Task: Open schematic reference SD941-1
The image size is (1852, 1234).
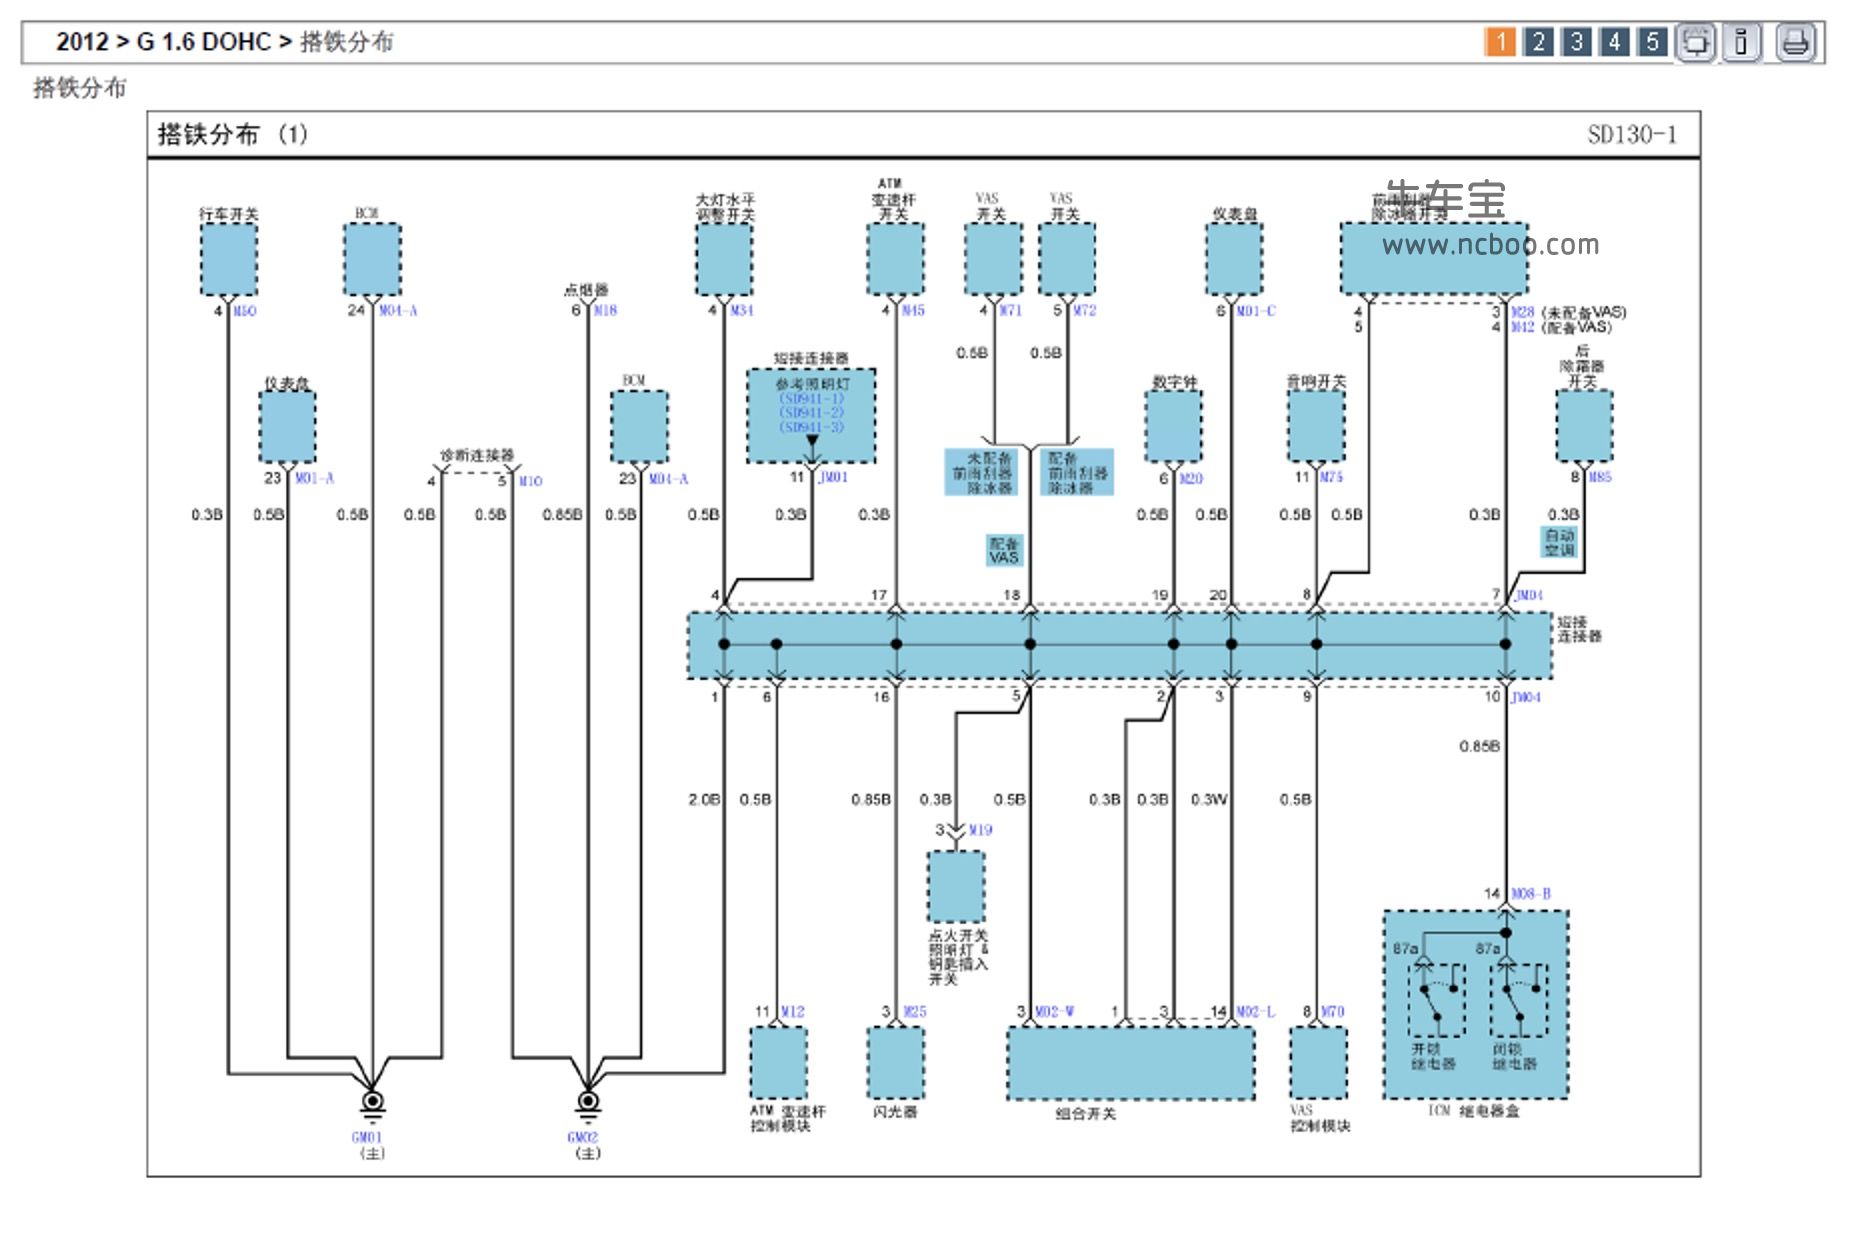Action: tap(812, 398)
